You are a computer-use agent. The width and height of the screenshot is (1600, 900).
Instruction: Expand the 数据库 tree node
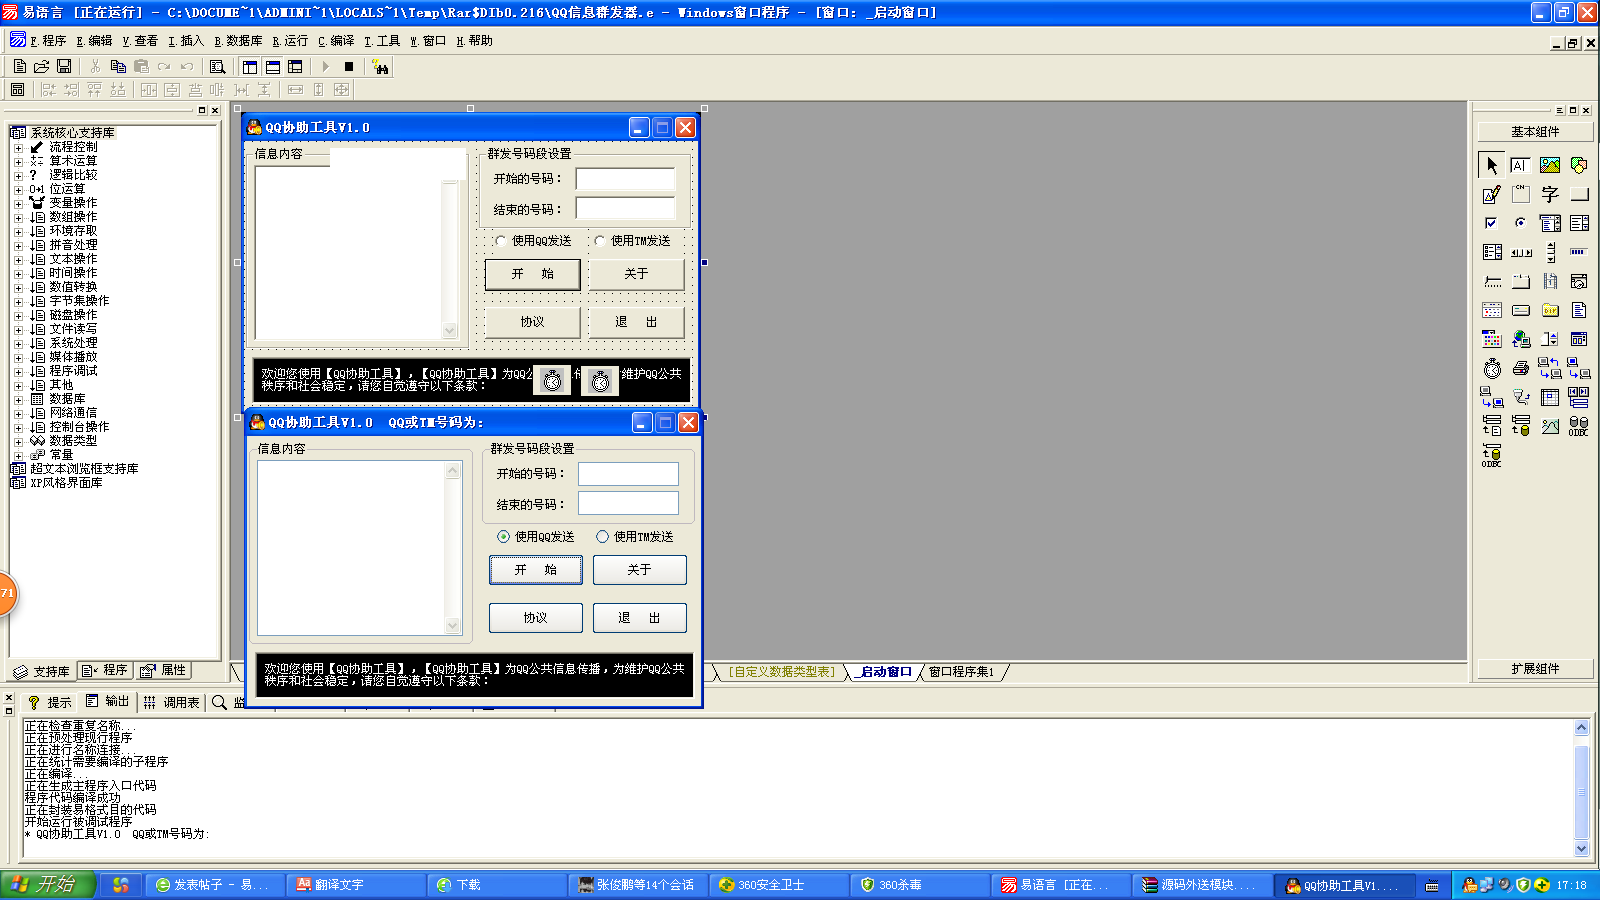[x=18, y=399]
